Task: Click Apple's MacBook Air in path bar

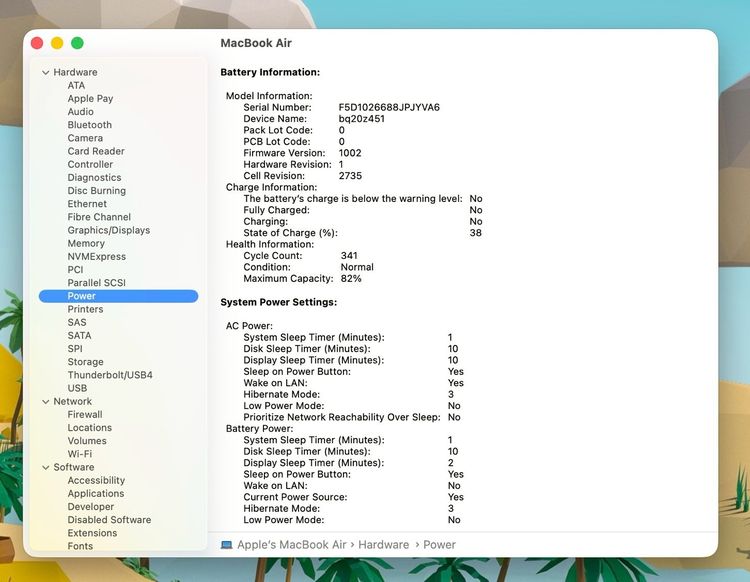Action: pyautogui.click(x=292, y=545)
